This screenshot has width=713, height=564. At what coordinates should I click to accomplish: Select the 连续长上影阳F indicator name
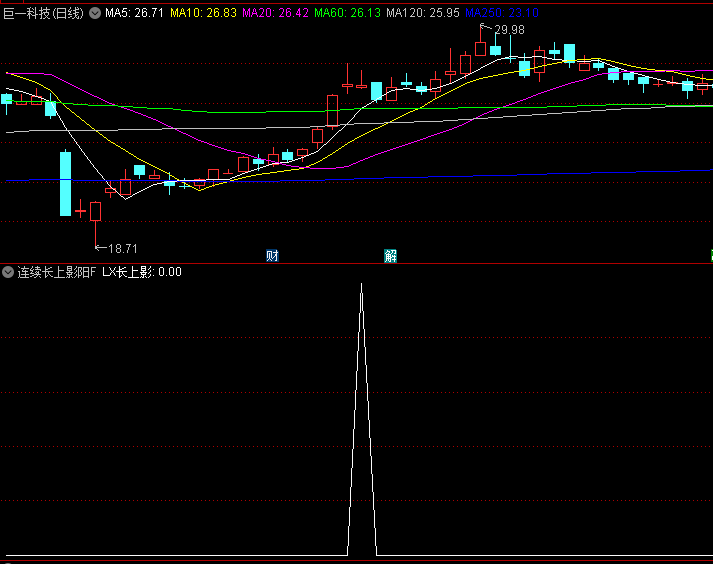point(57,272)
